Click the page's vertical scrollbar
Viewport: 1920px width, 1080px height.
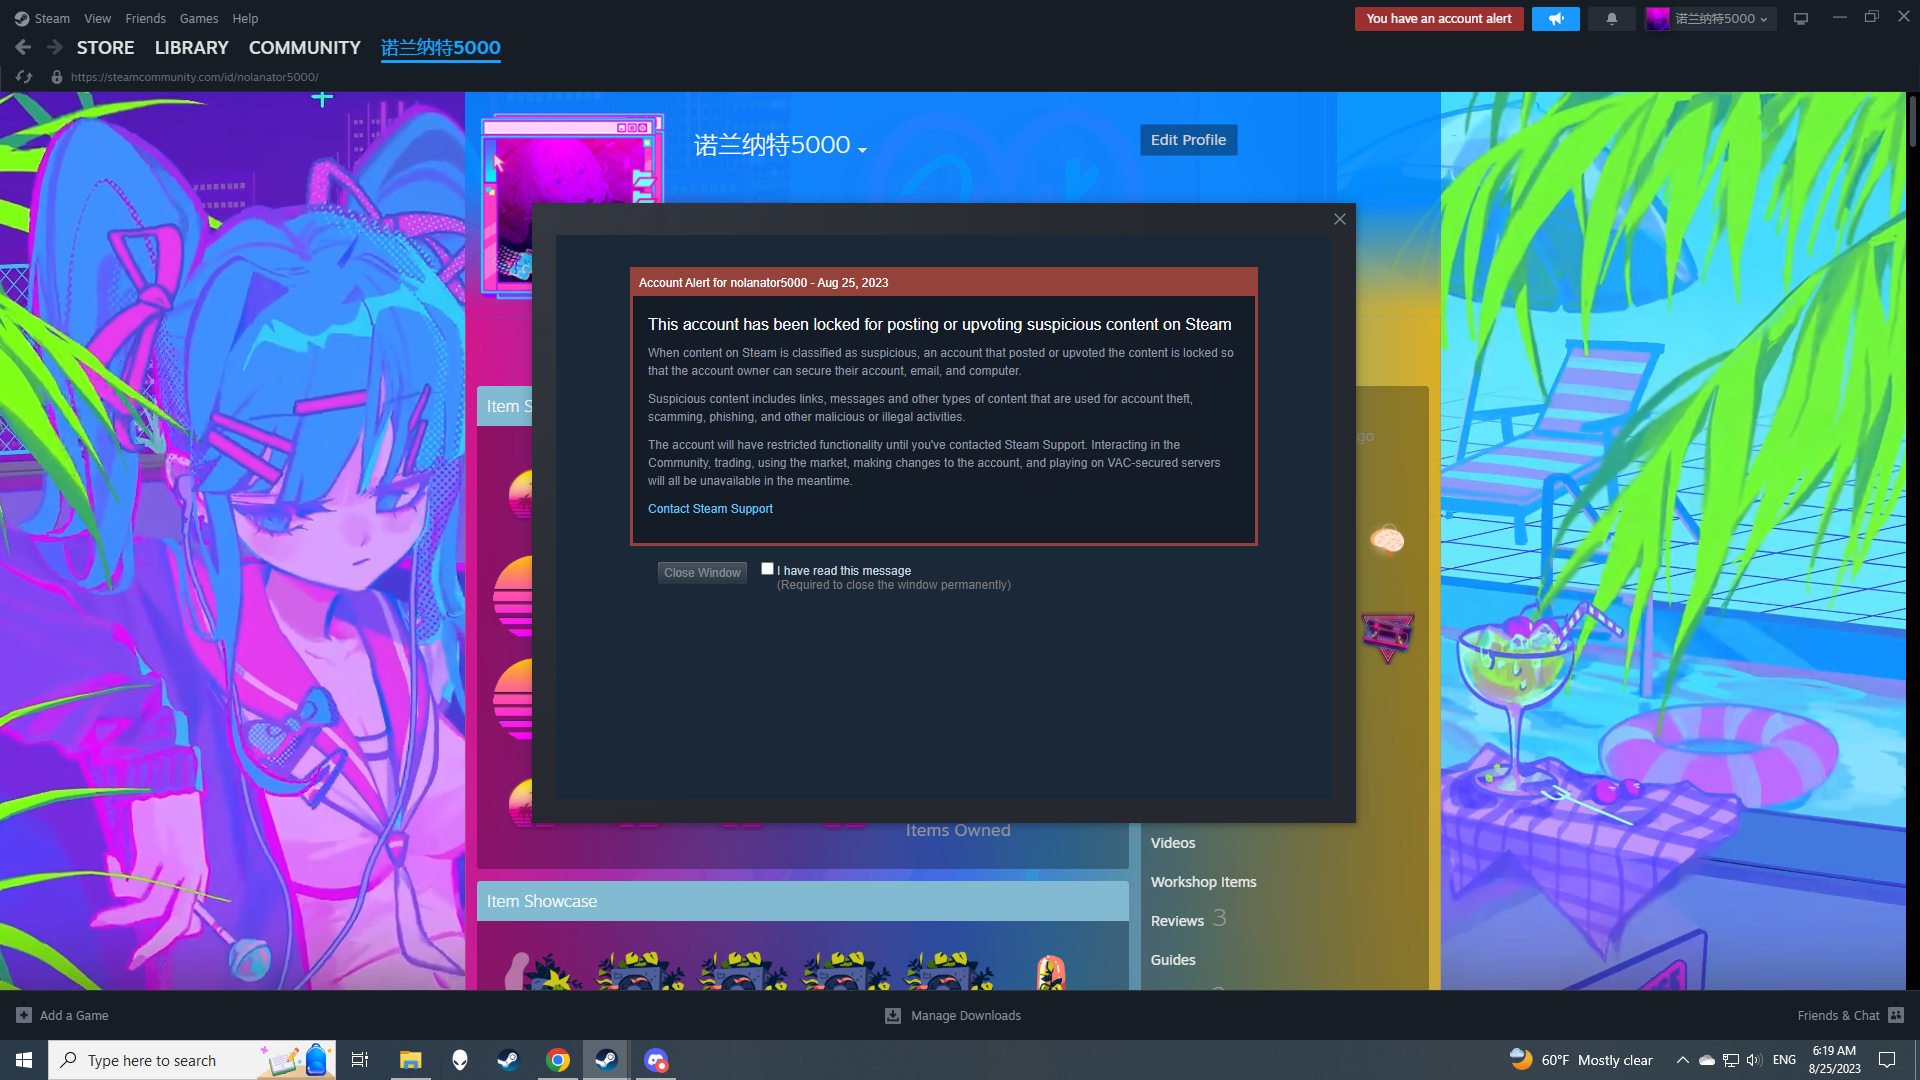click(1912, 122)
